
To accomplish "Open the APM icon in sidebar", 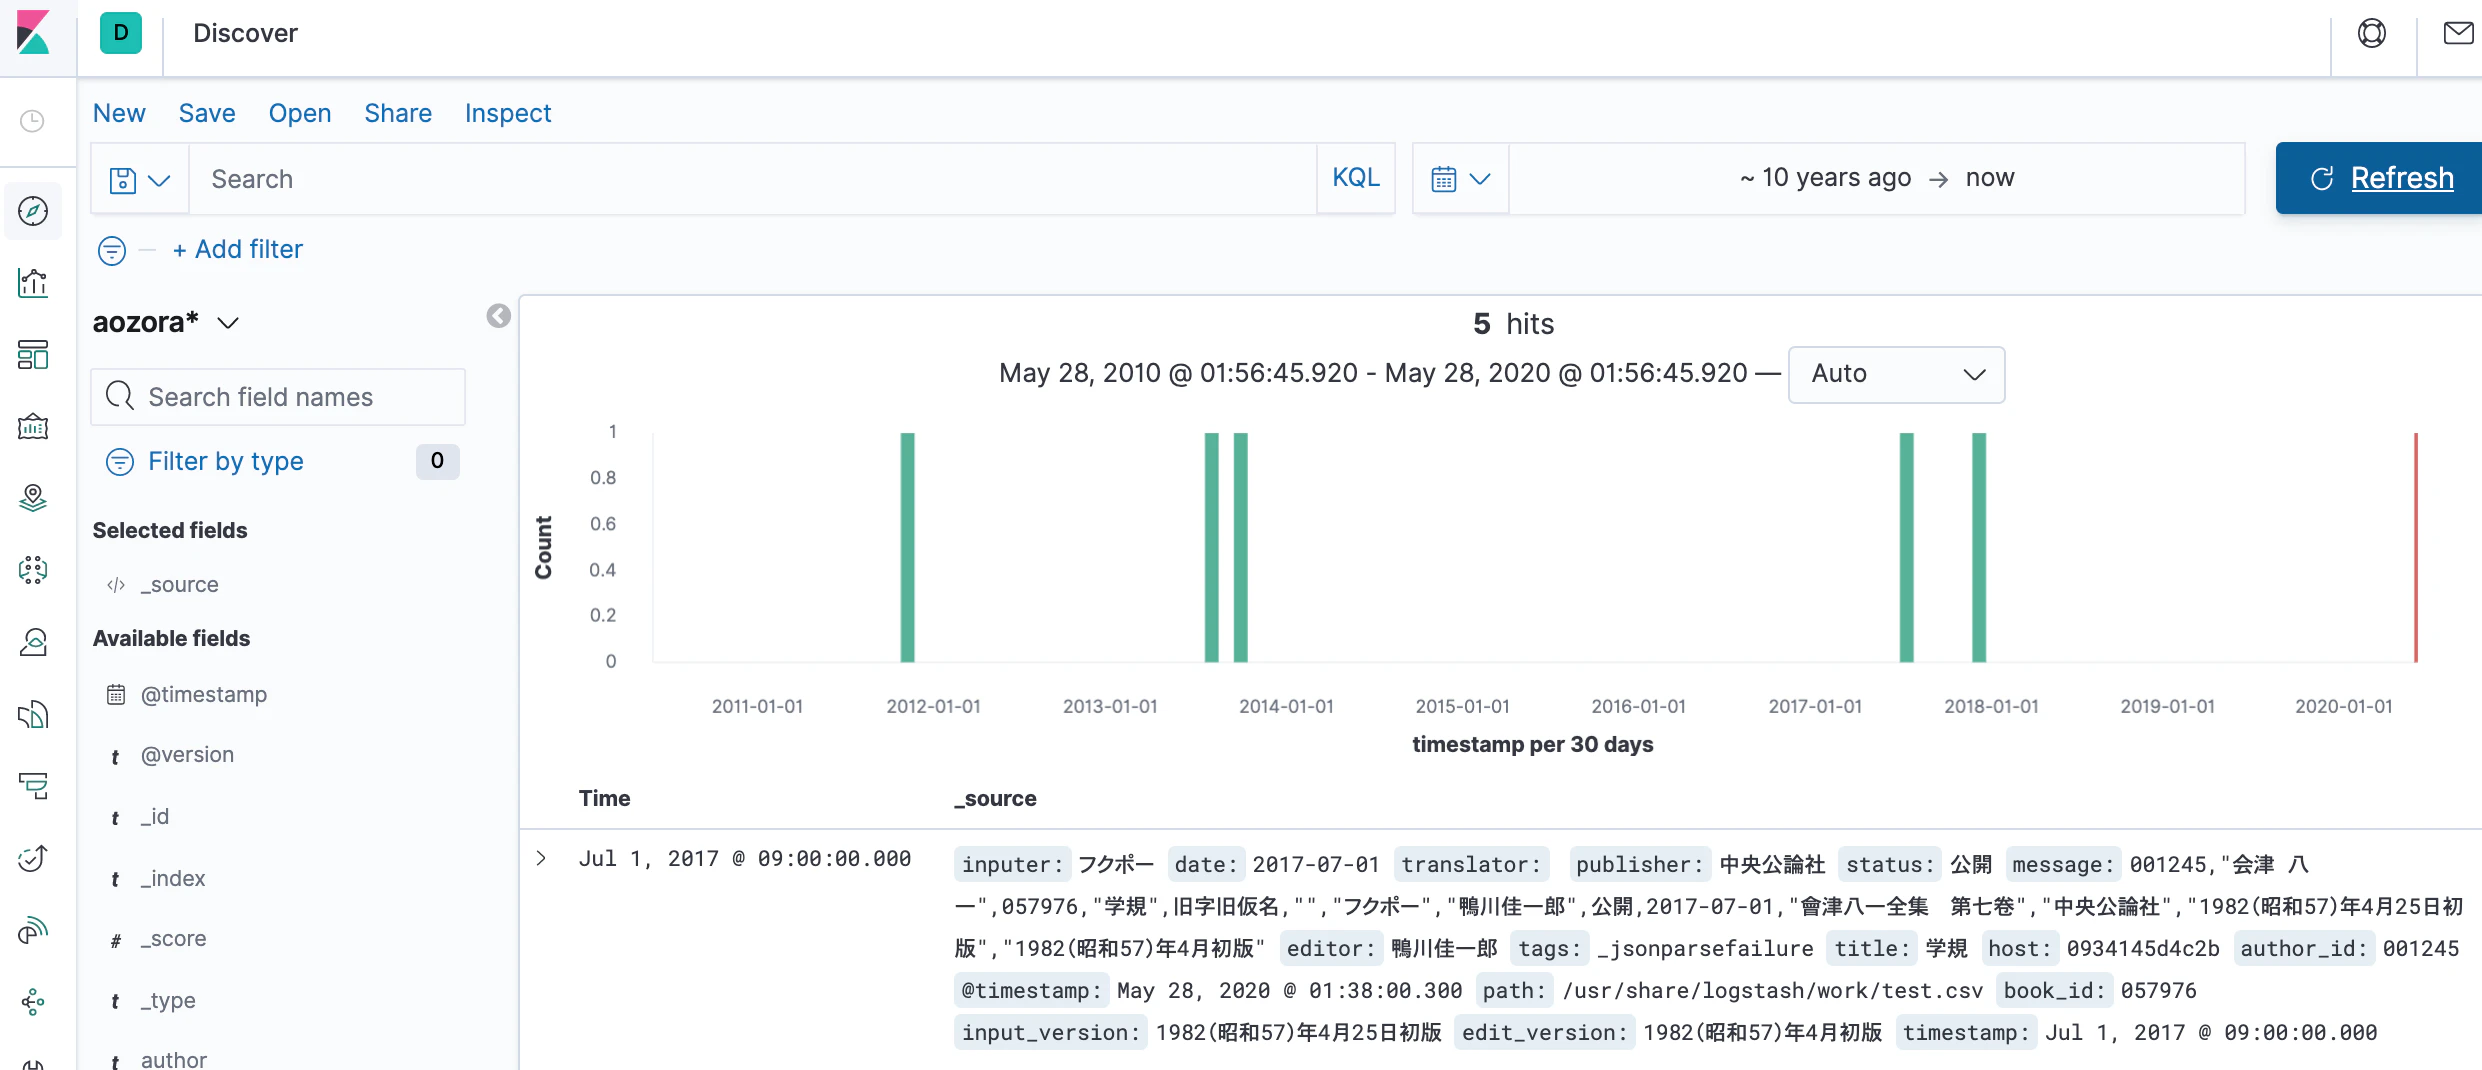I will point(33,786).
